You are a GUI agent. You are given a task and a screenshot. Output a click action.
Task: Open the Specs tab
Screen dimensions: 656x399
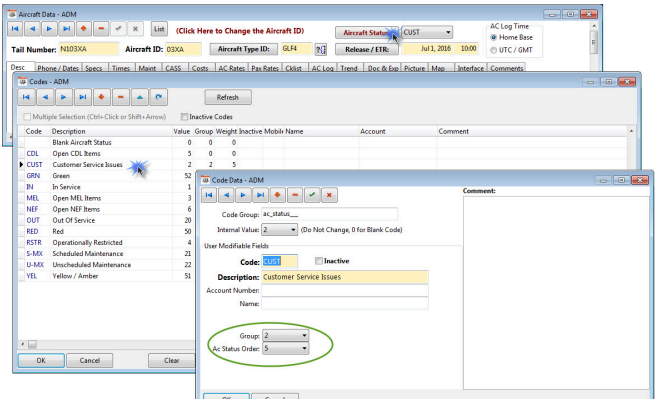(x=94, y=68)
